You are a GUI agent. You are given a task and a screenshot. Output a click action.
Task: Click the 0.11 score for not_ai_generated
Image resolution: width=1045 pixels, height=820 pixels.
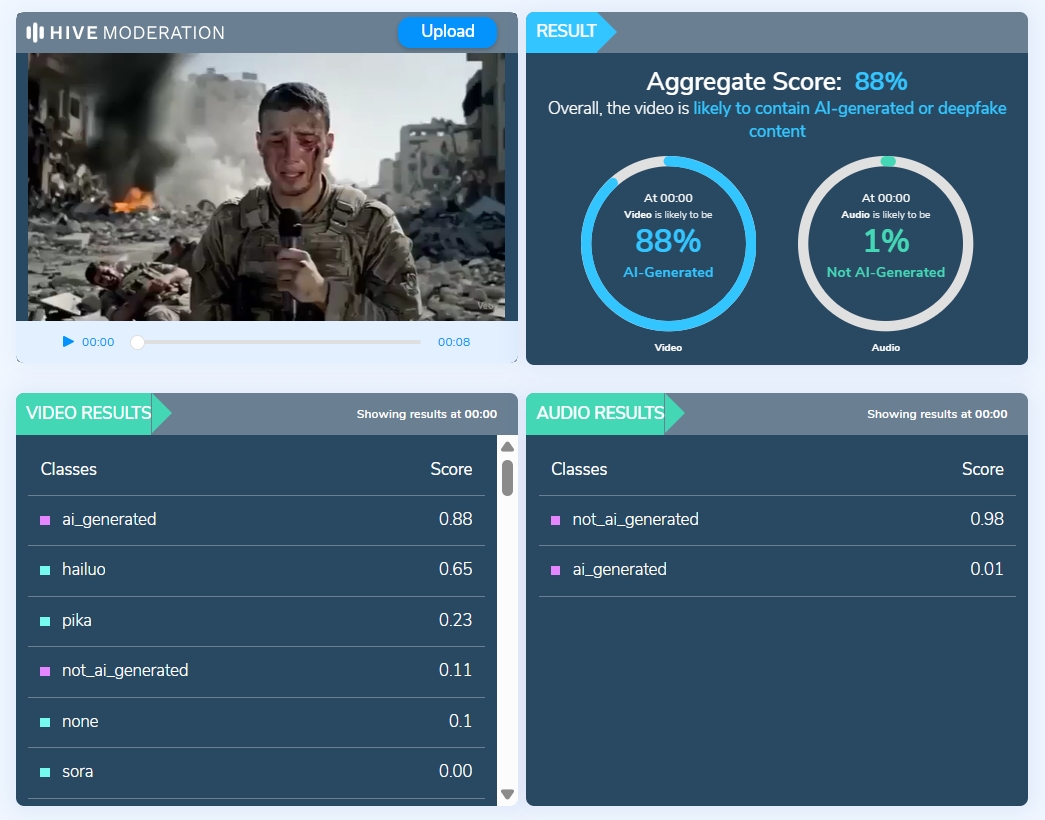[455, 670]
